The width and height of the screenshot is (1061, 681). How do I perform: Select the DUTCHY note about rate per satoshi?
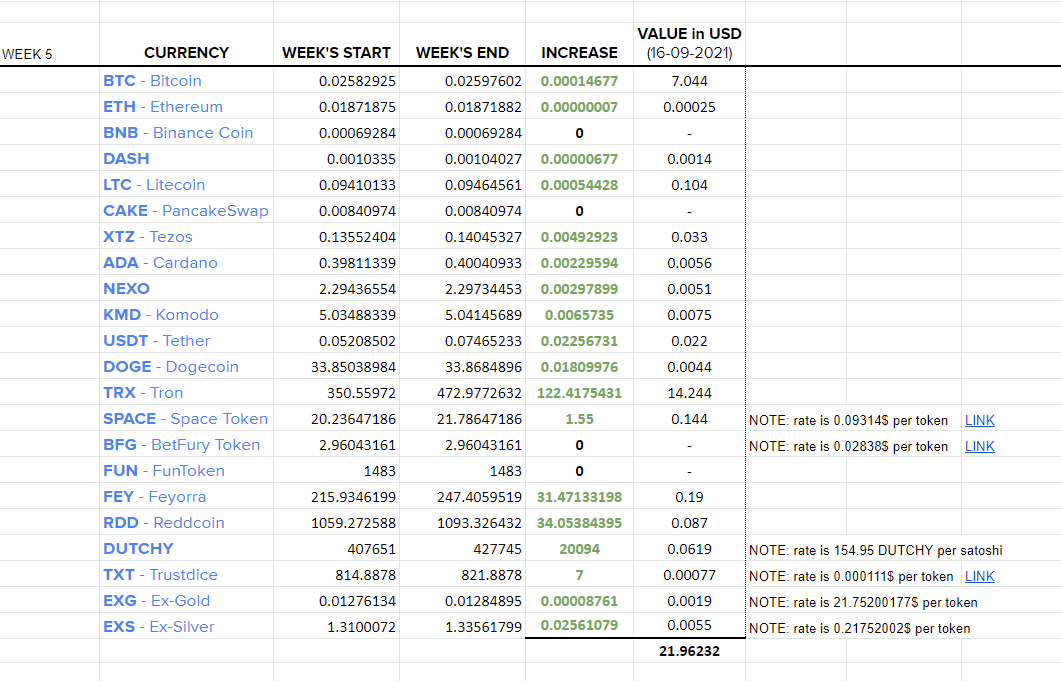[x=876, y=550]
